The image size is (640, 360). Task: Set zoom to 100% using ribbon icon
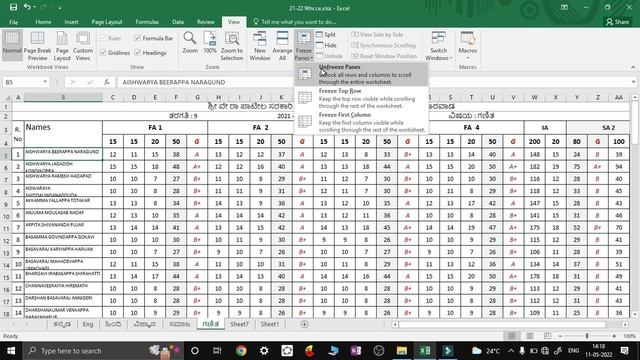(210, 42)
